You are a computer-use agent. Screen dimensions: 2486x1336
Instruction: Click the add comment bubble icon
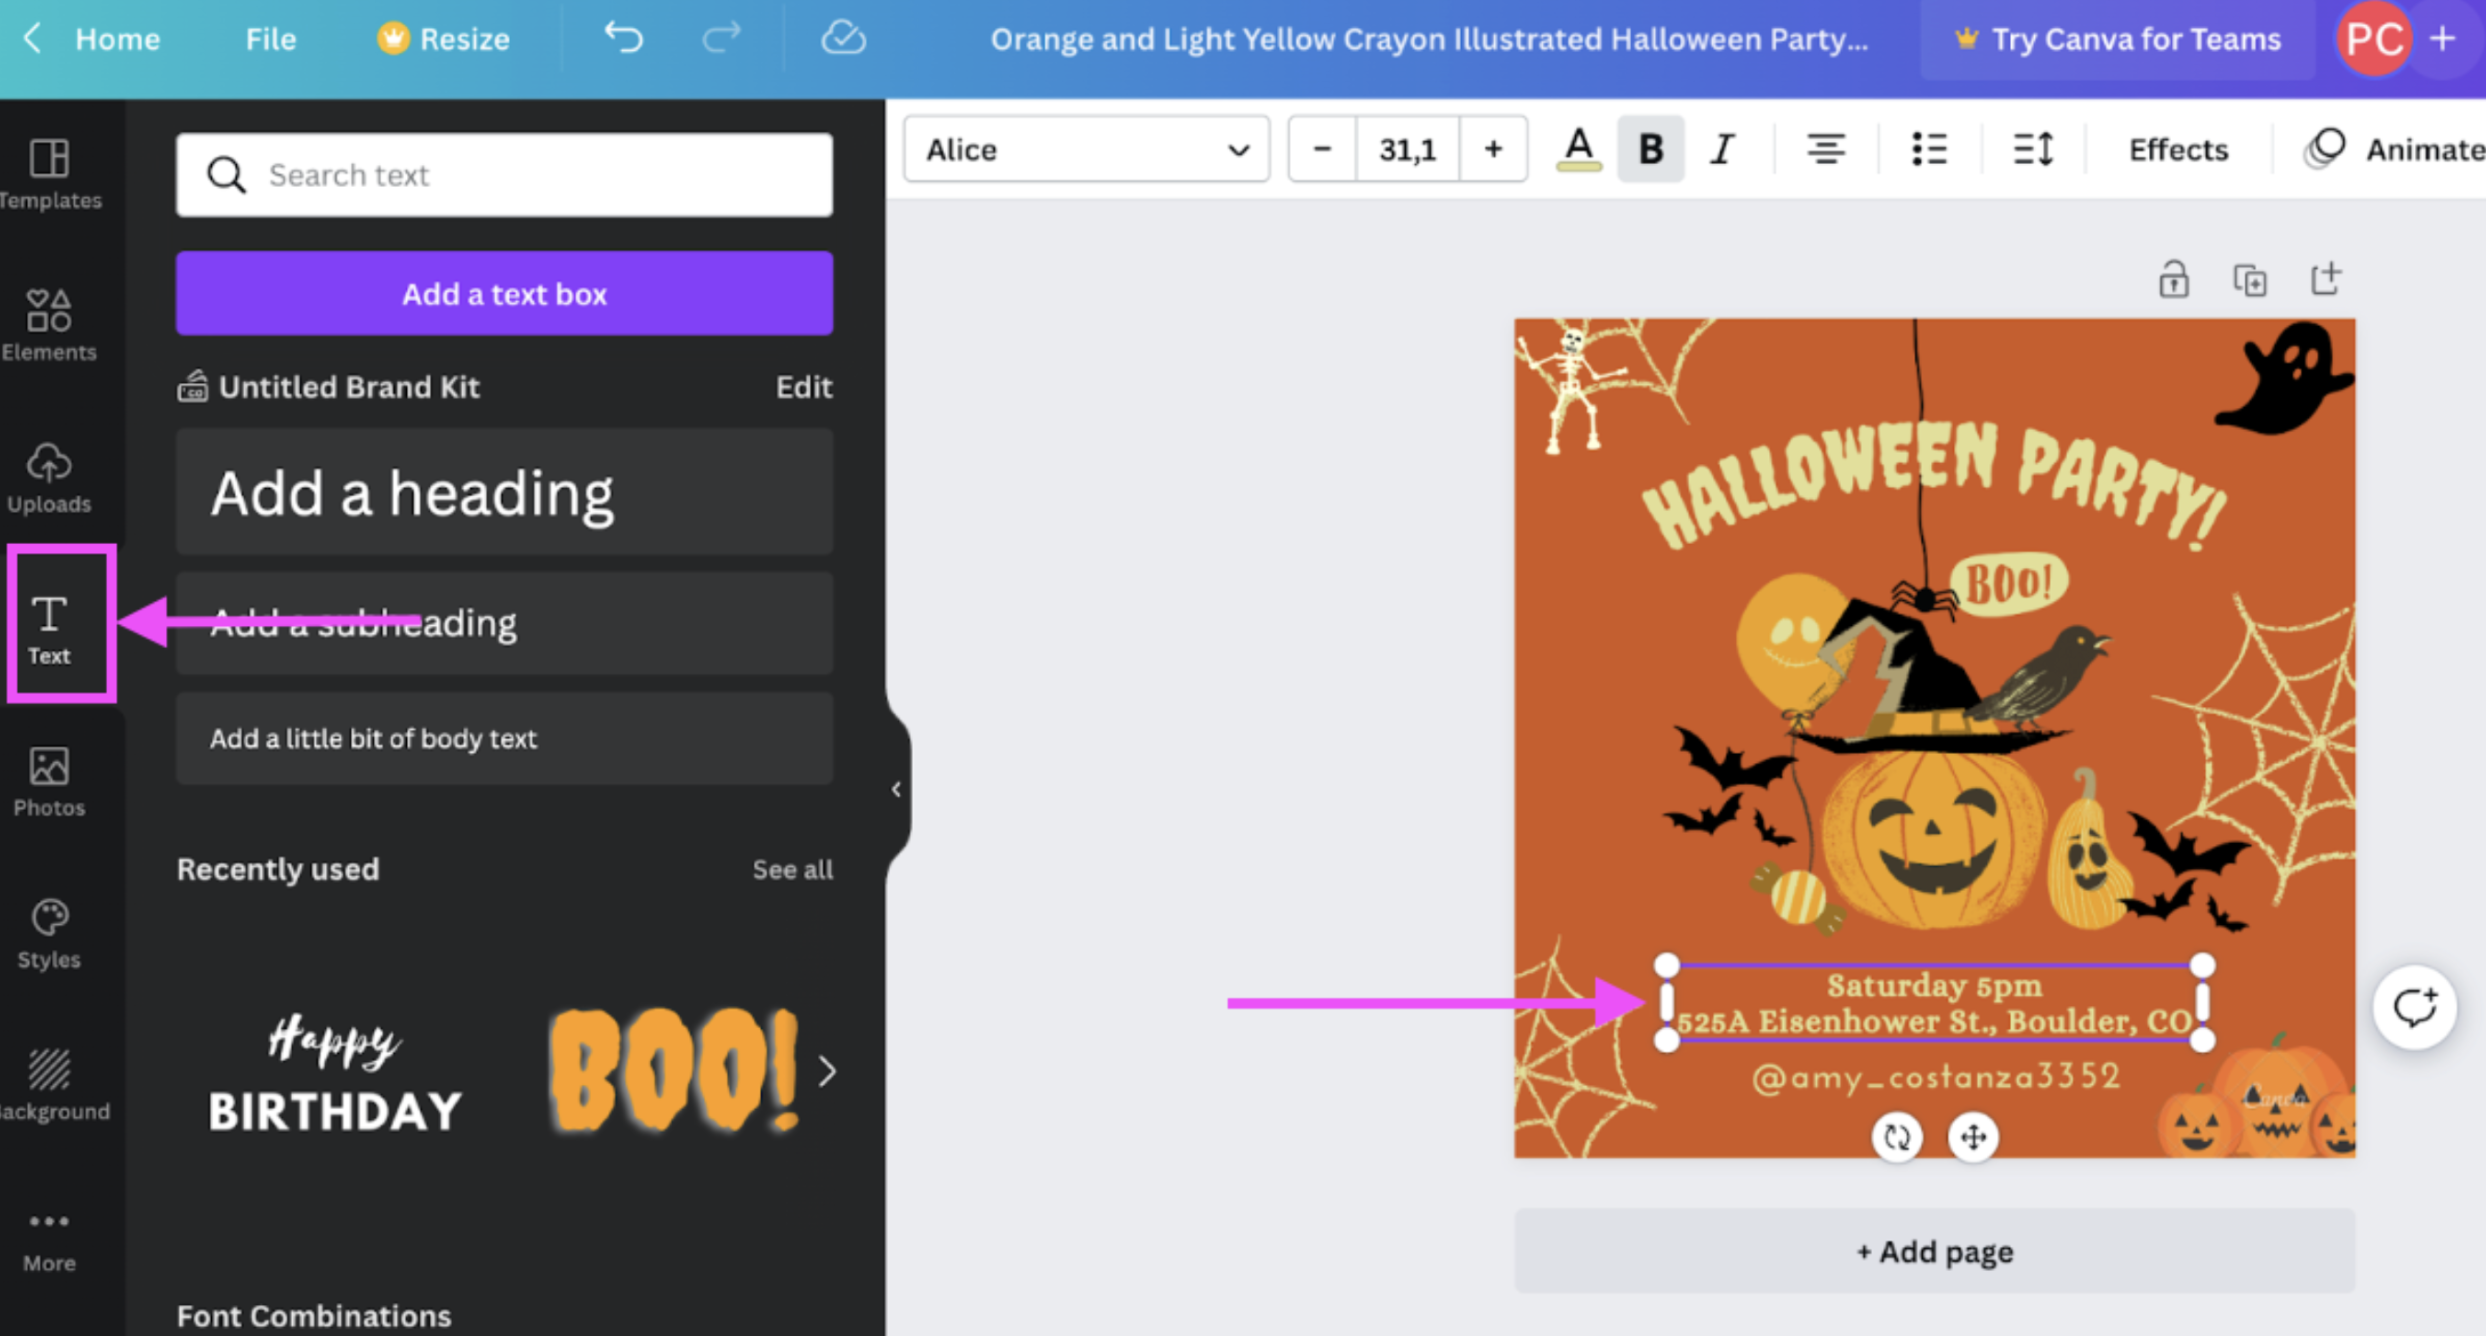2414,1007
